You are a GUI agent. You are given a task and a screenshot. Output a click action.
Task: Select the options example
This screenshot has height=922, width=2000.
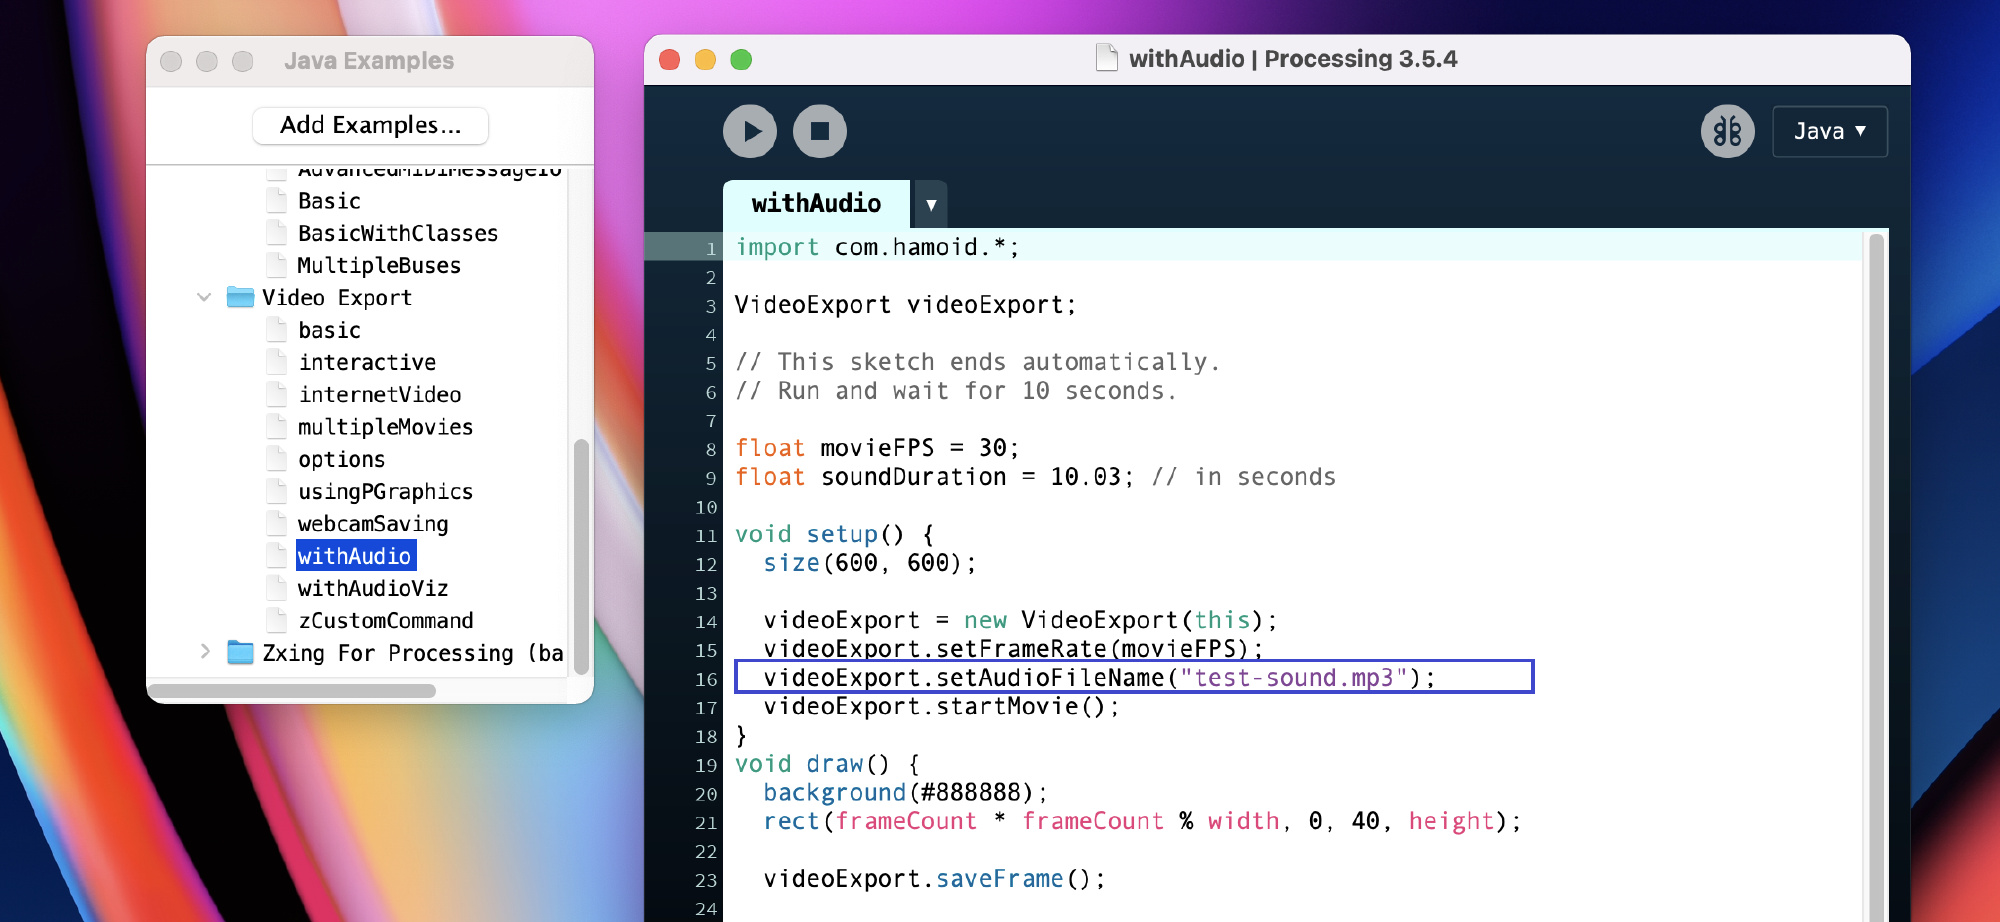[341, 459]
